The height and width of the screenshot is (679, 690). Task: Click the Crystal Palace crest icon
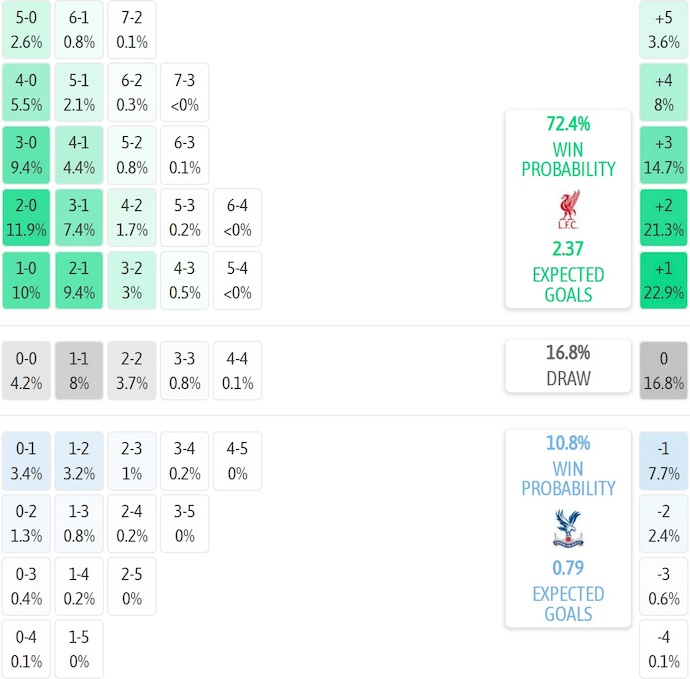[x=568, y=528]
